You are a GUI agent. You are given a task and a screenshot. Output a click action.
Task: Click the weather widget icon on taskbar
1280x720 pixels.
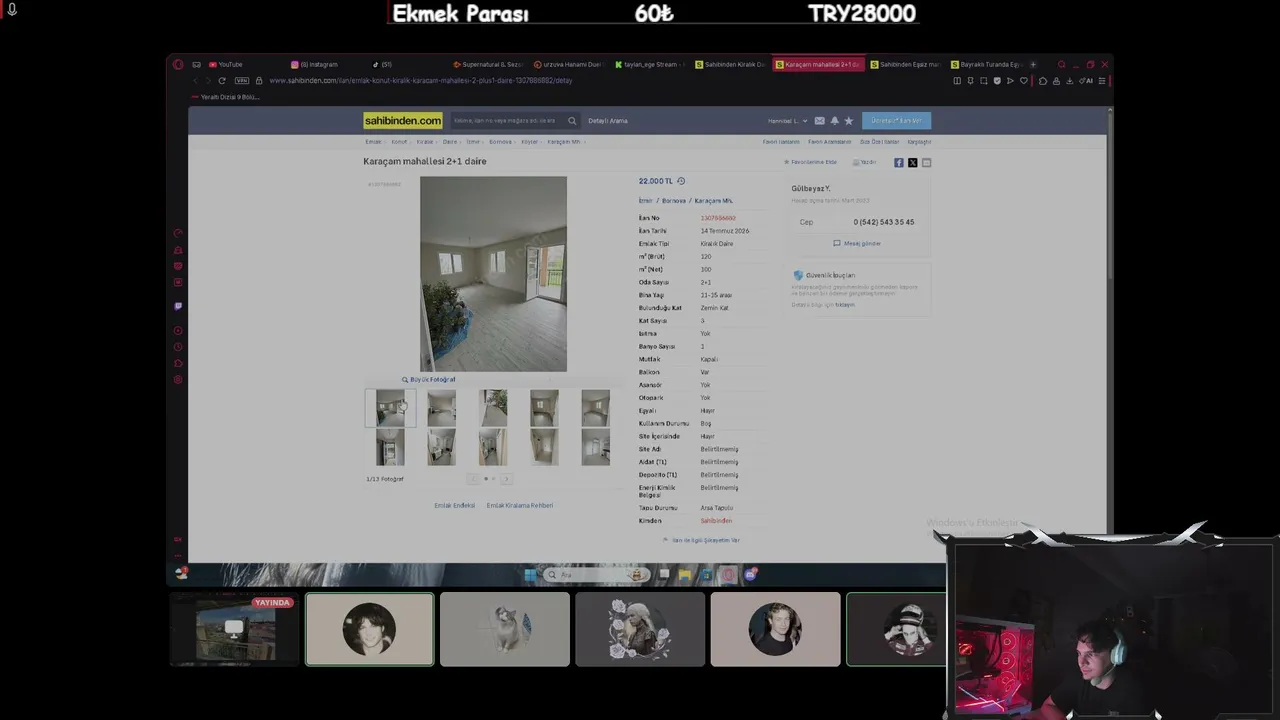point(182,573)
